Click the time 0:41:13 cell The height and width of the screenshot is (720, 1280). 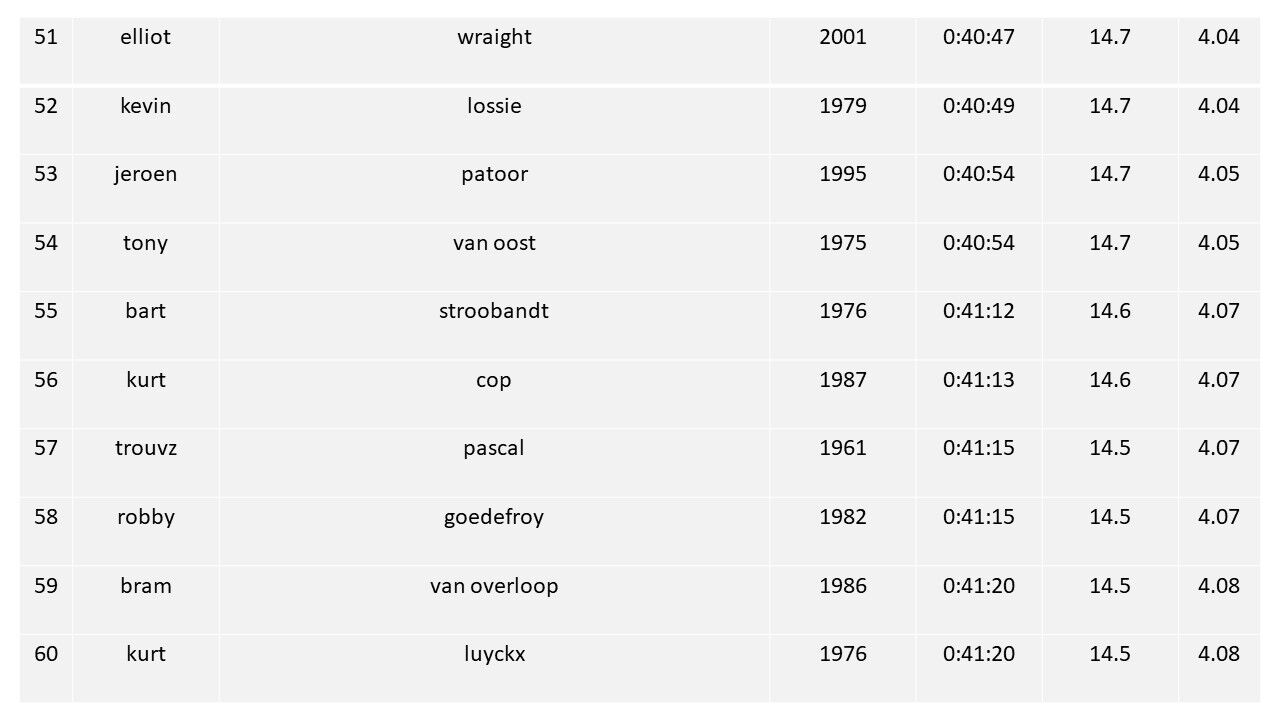978,380
